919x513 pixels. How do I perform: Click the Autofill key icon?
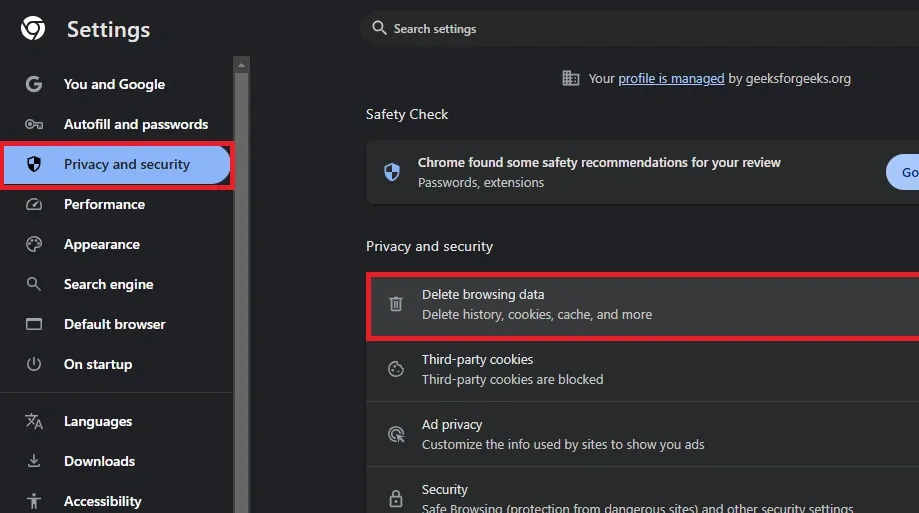34,124
